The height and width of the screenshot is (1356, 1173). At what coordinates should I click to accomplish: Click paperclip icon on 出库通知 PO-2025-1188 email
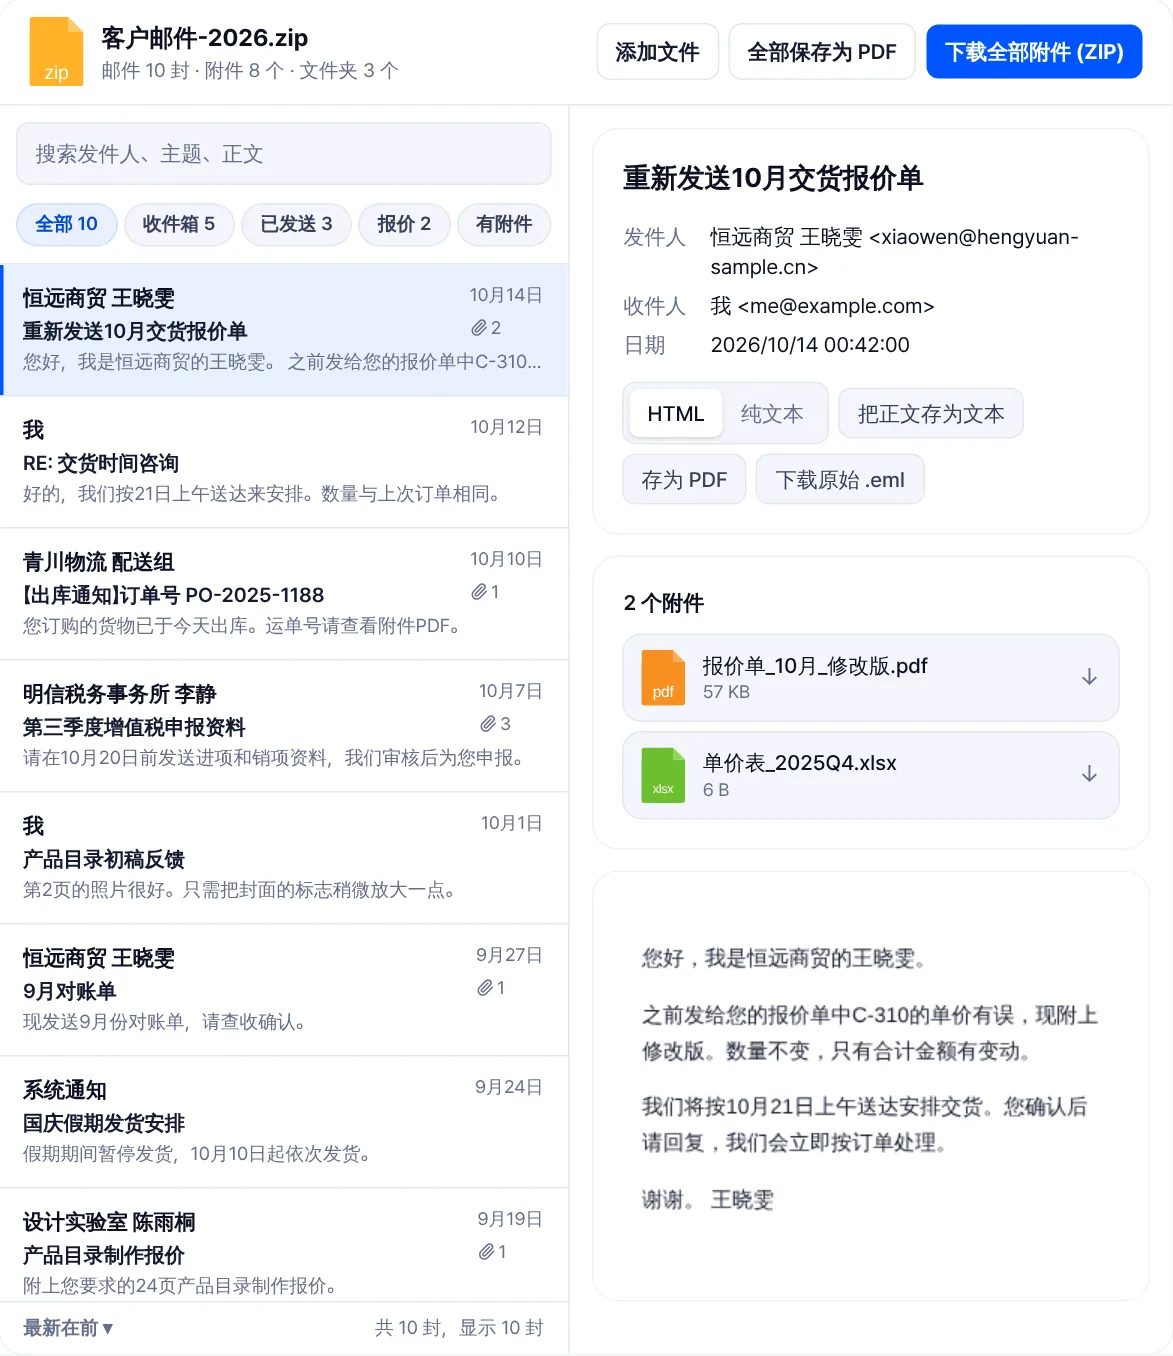tap(479, 592)
